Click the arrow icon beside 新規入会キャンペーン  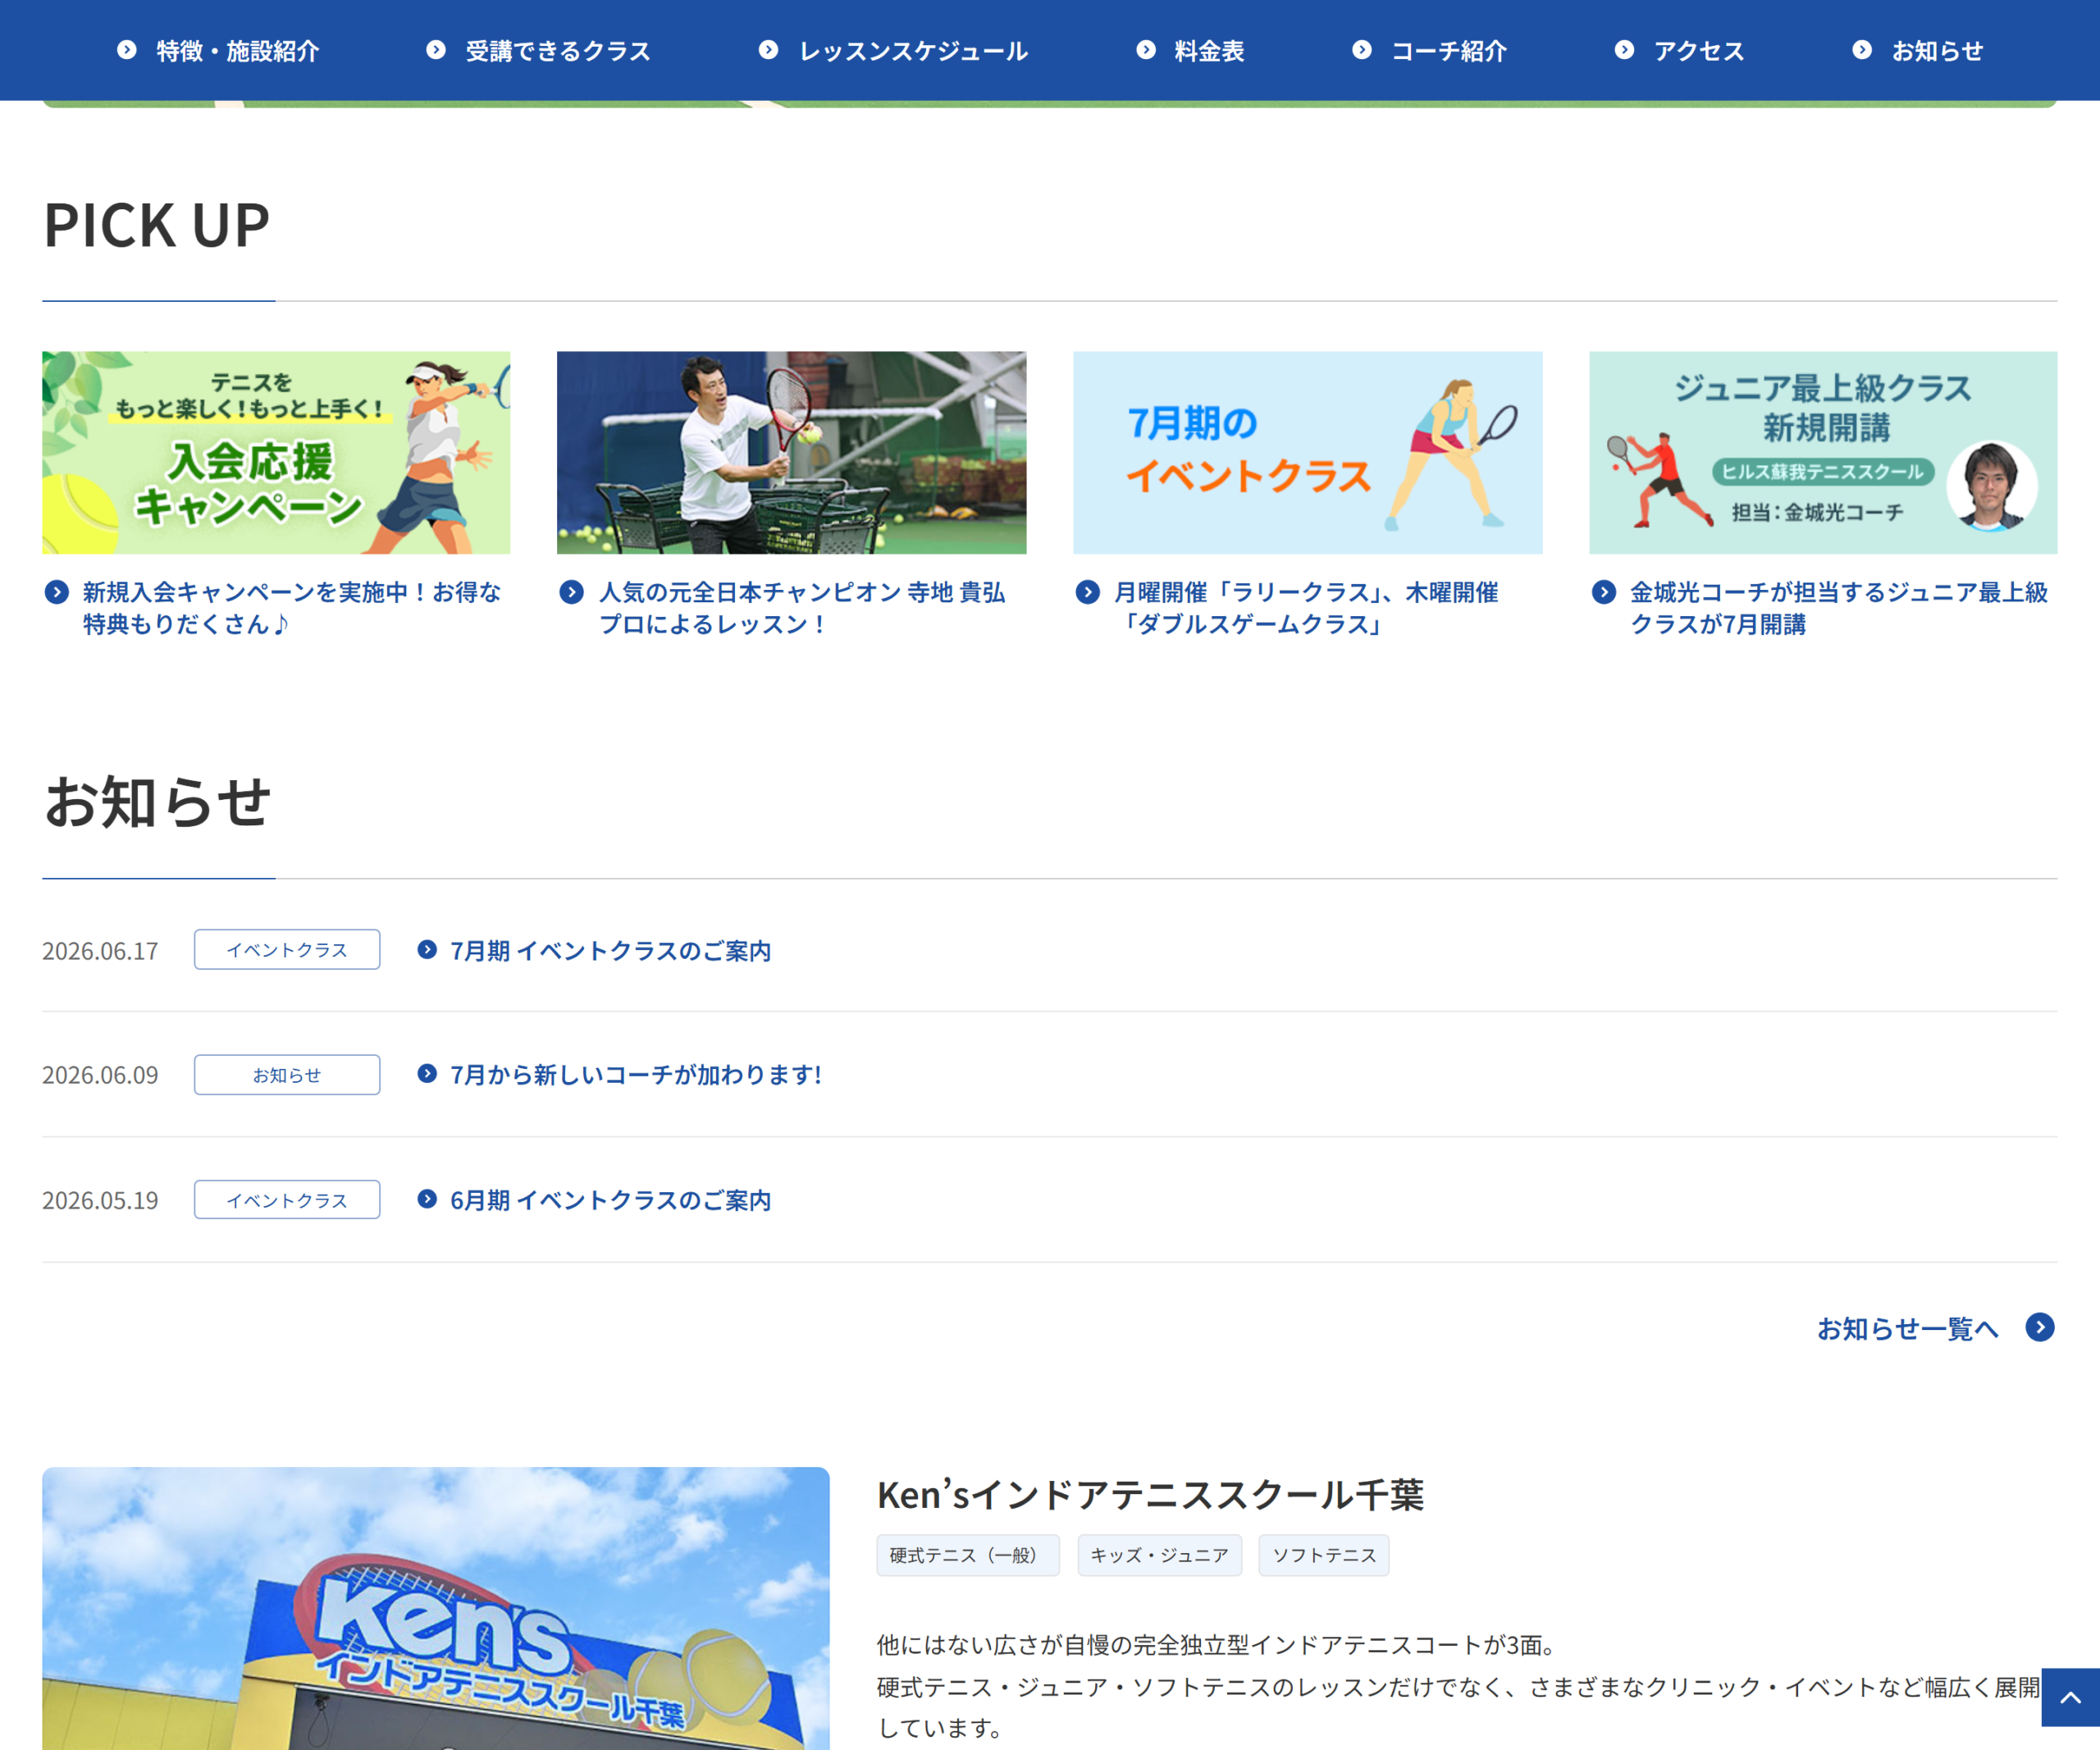coord(57,592)
